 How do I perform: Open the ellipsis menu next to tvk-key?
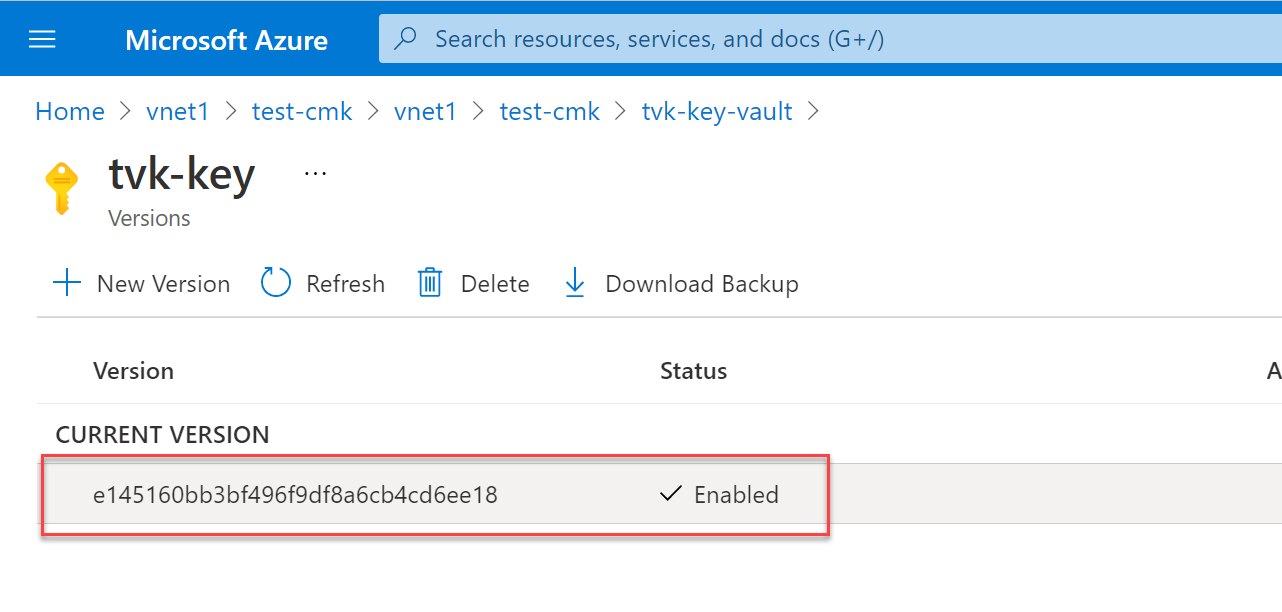[315, 172]
